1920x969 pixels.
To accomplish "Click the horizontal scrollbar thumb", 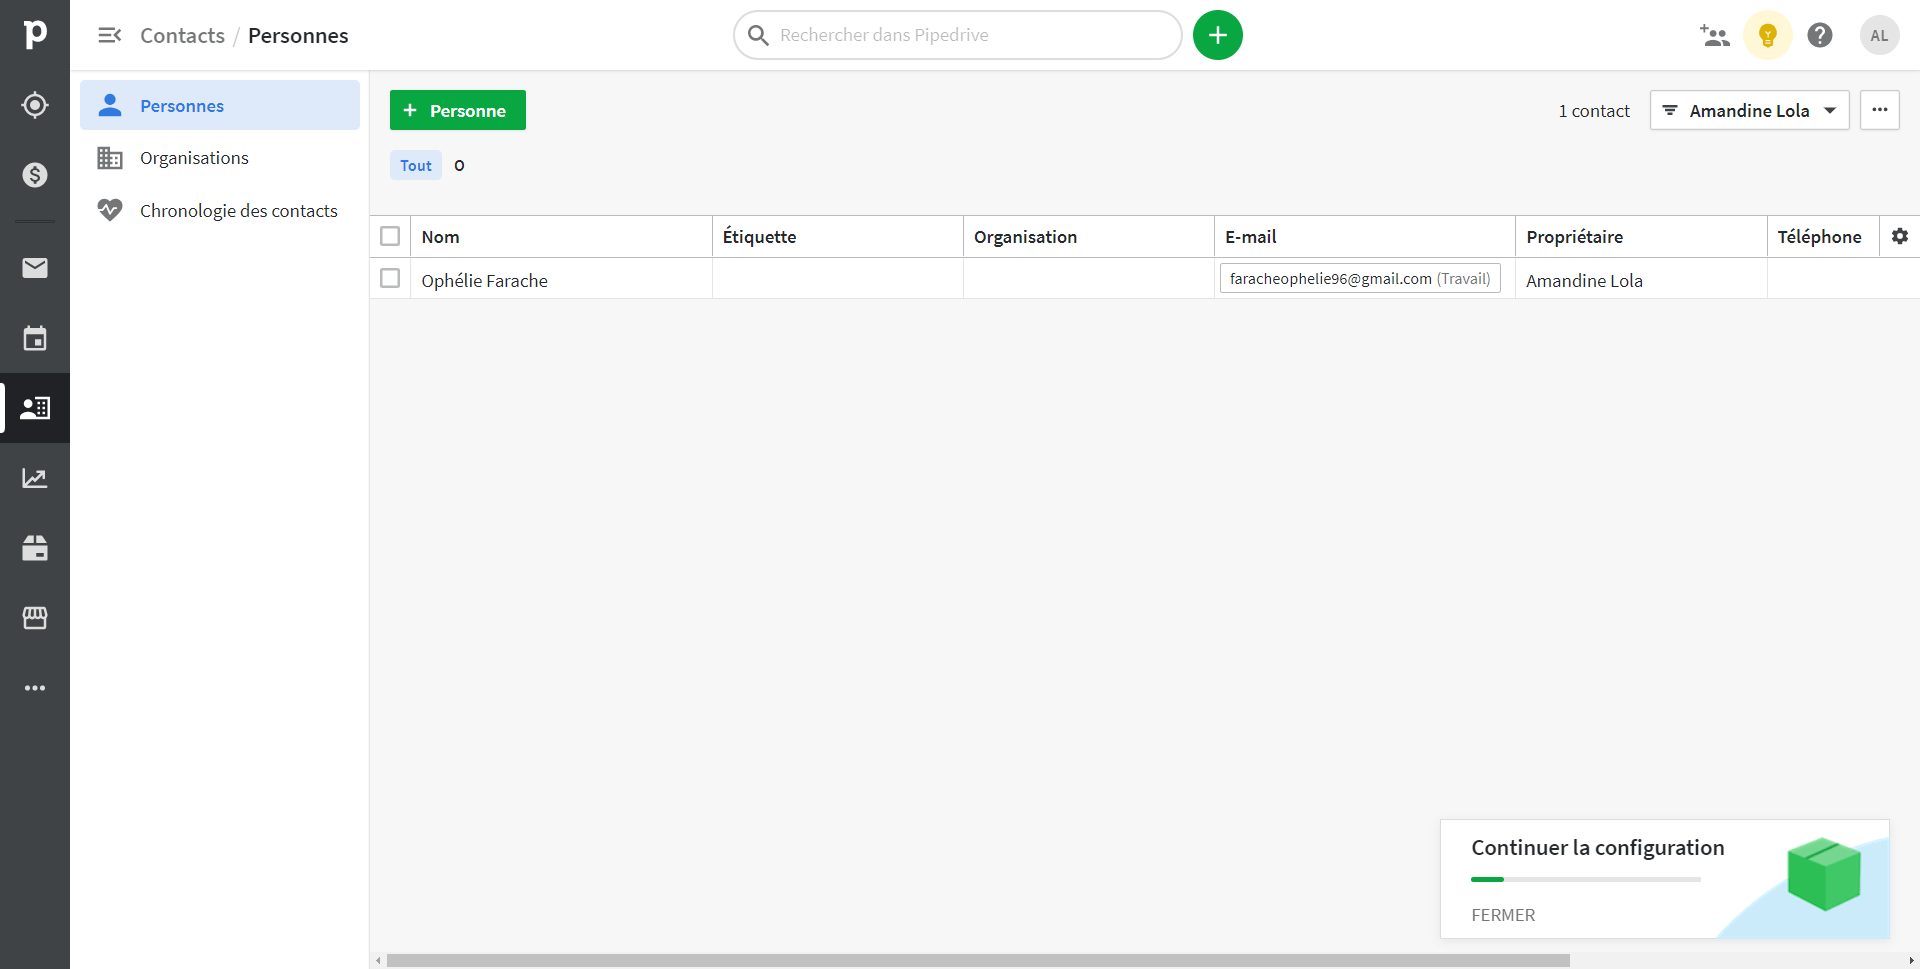I will (978, 961).
